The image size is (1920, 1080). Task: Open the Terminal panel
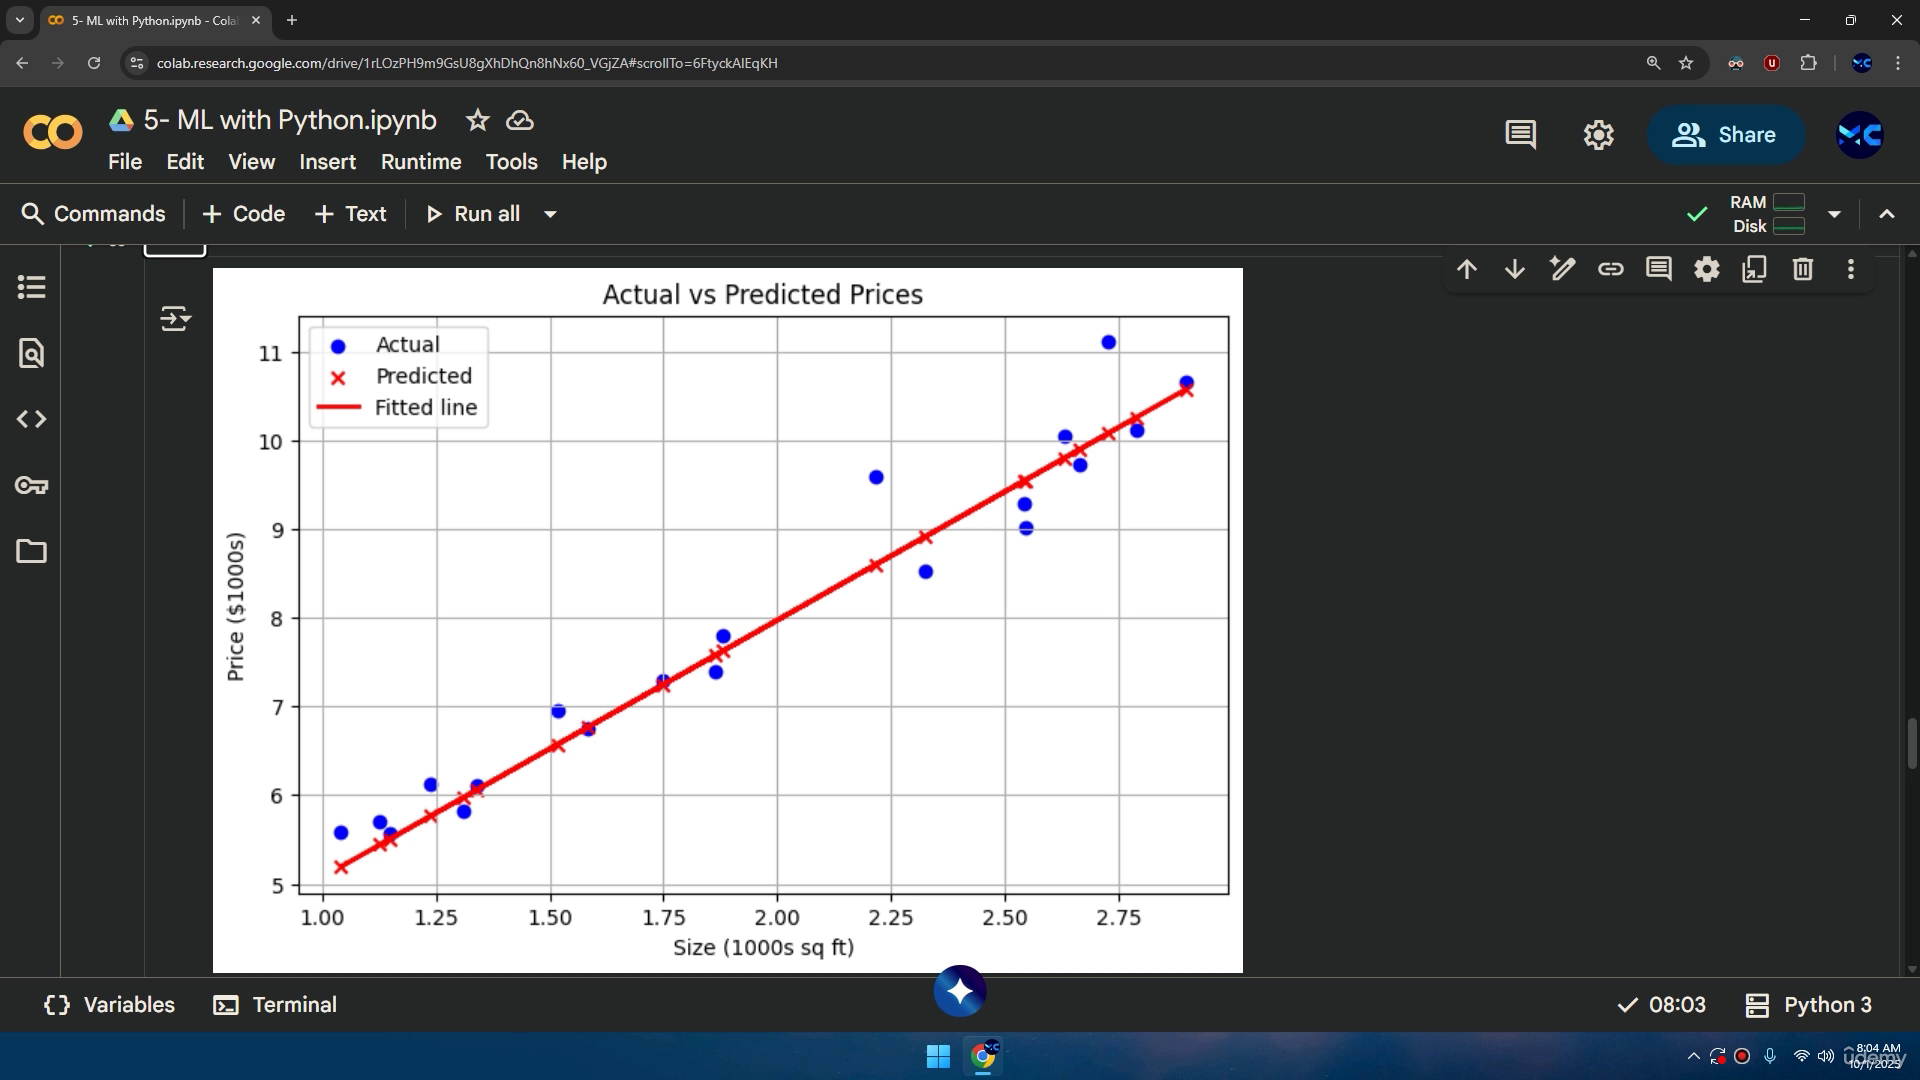[275, 1005]
